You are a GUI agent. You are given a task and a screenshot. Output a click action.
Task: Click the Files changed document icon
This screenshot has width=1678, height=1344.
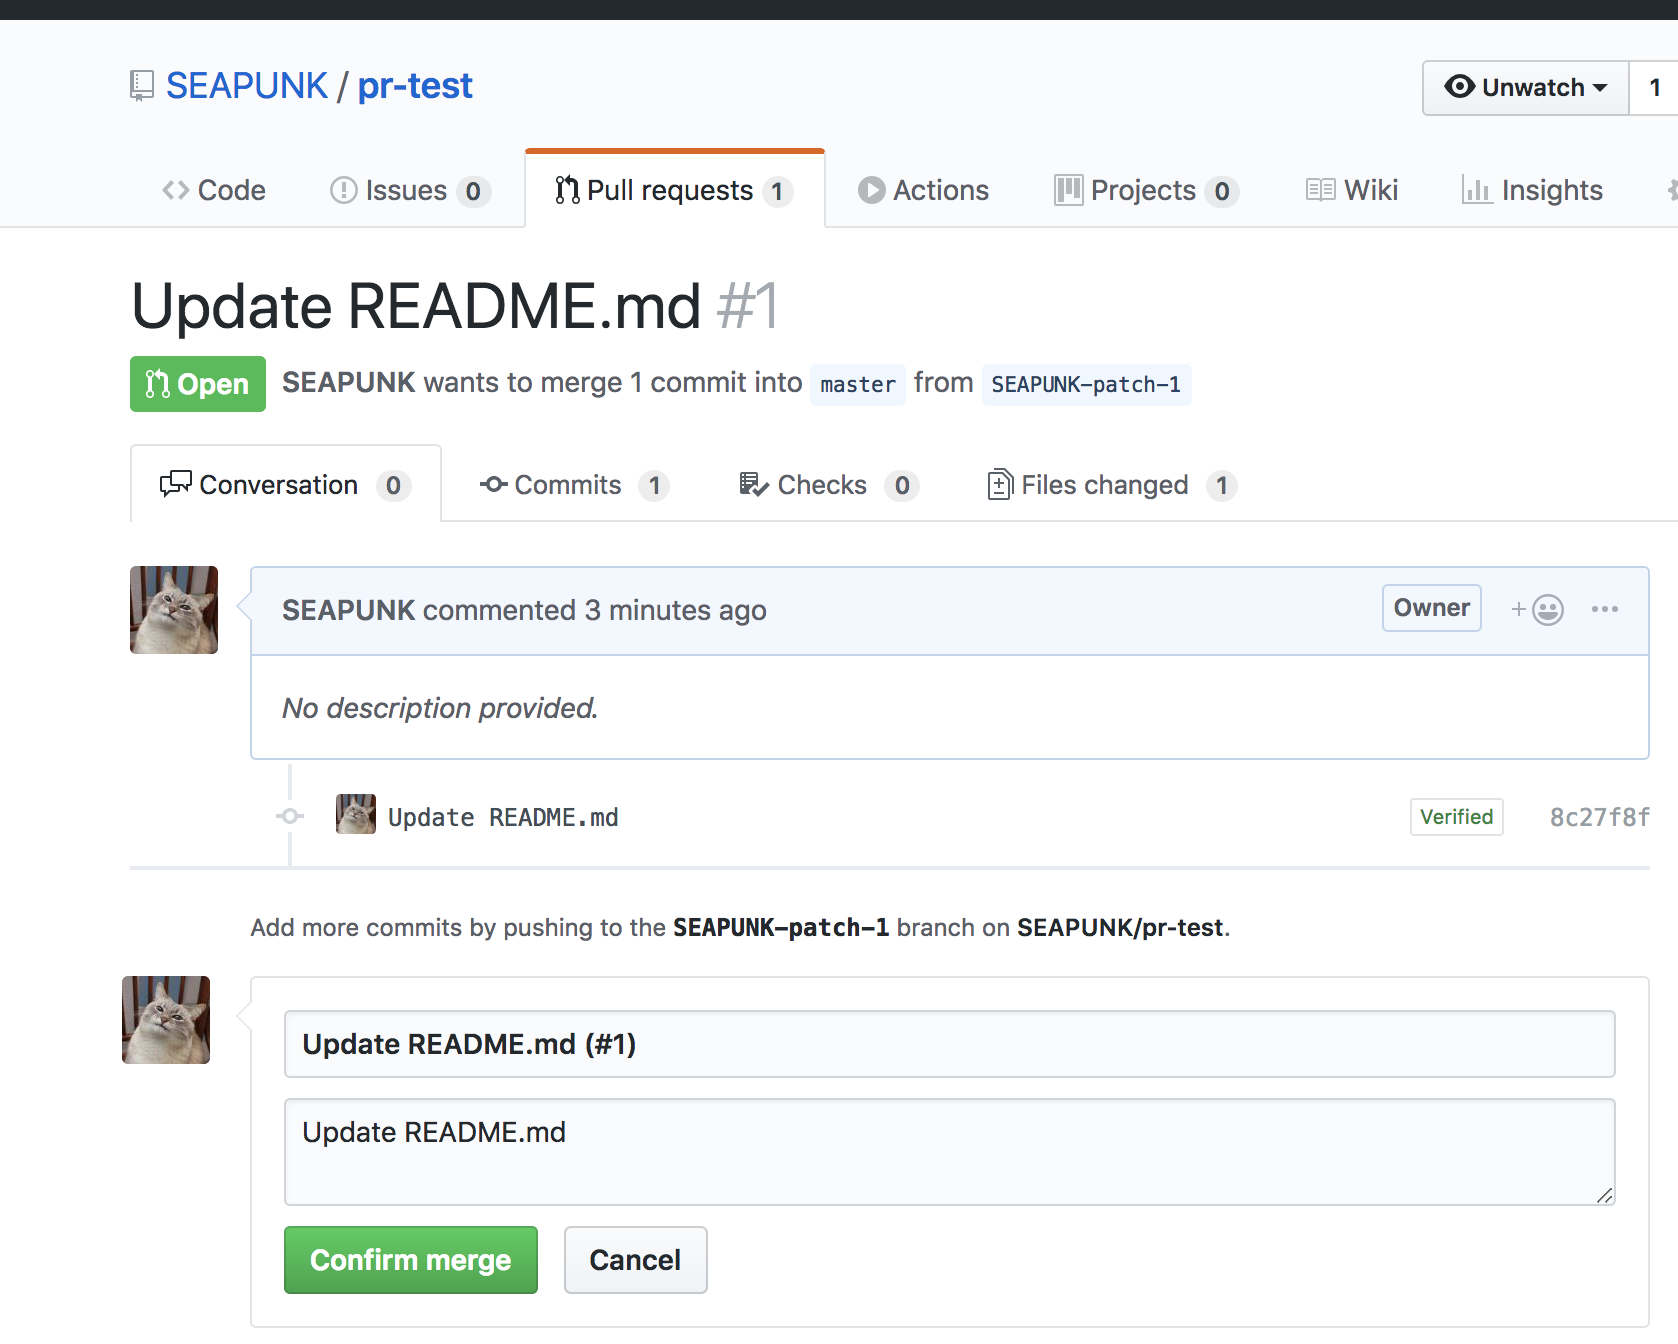(x=1000, y=484)
